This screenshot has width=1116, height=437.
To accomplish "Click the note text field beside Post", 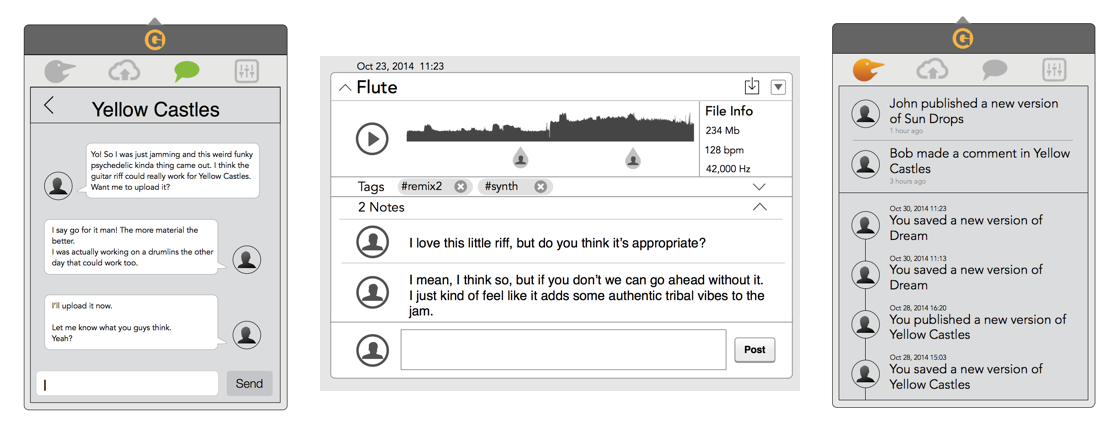I will click(x=564, y=349).
